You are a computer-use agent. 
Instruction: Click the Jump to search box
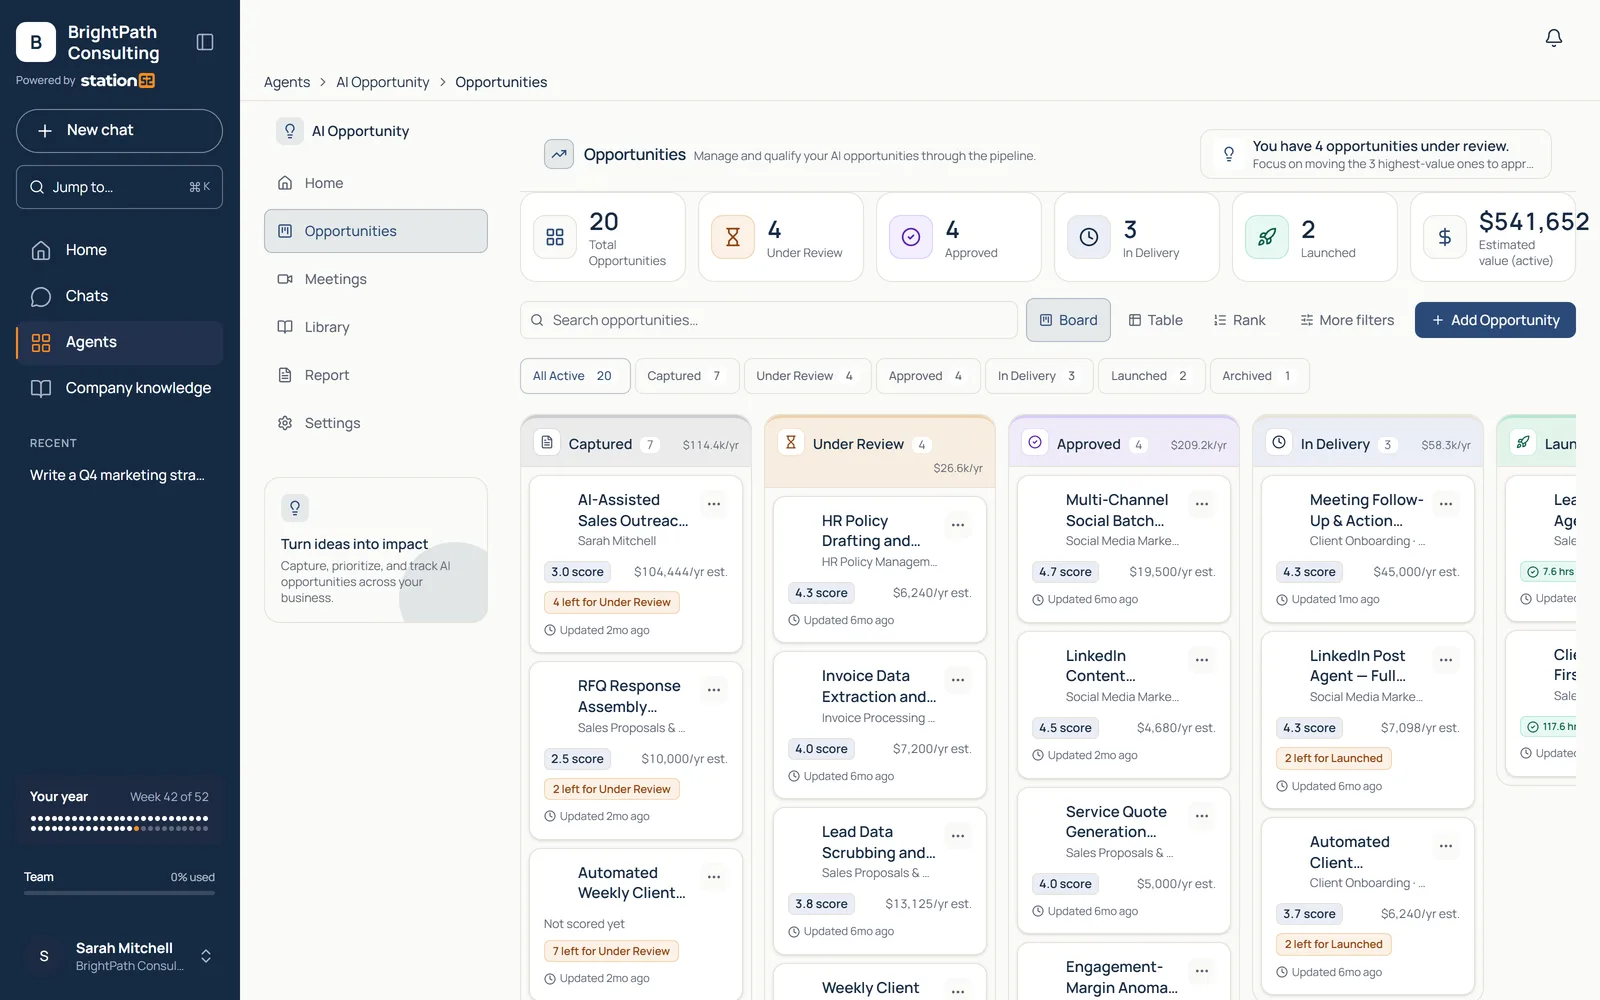pyautogui.click(x=119, y=187)
